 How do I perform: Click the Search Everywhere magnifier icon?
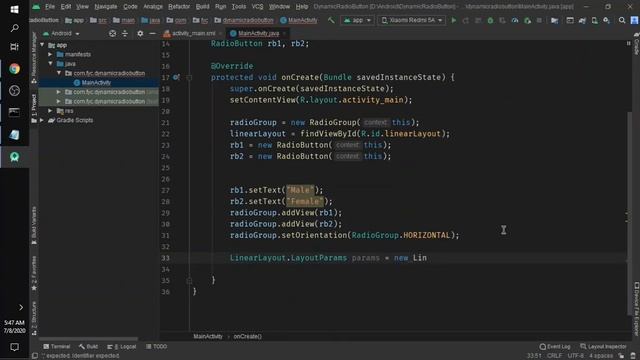pos(622,20)
